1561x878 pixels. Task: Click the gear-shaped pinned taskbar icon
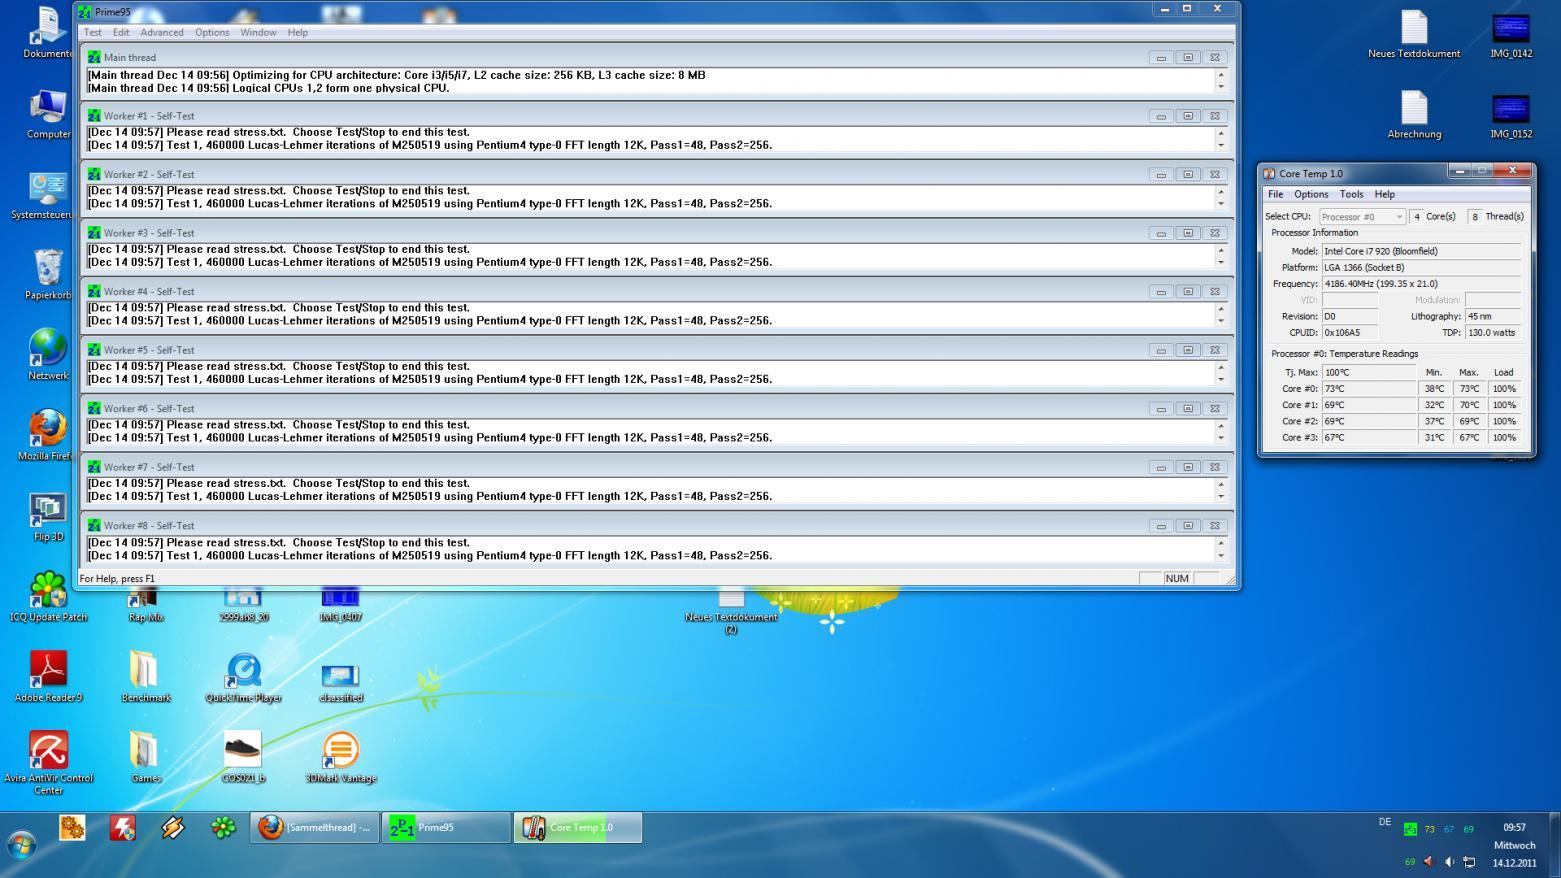point(72,827)
